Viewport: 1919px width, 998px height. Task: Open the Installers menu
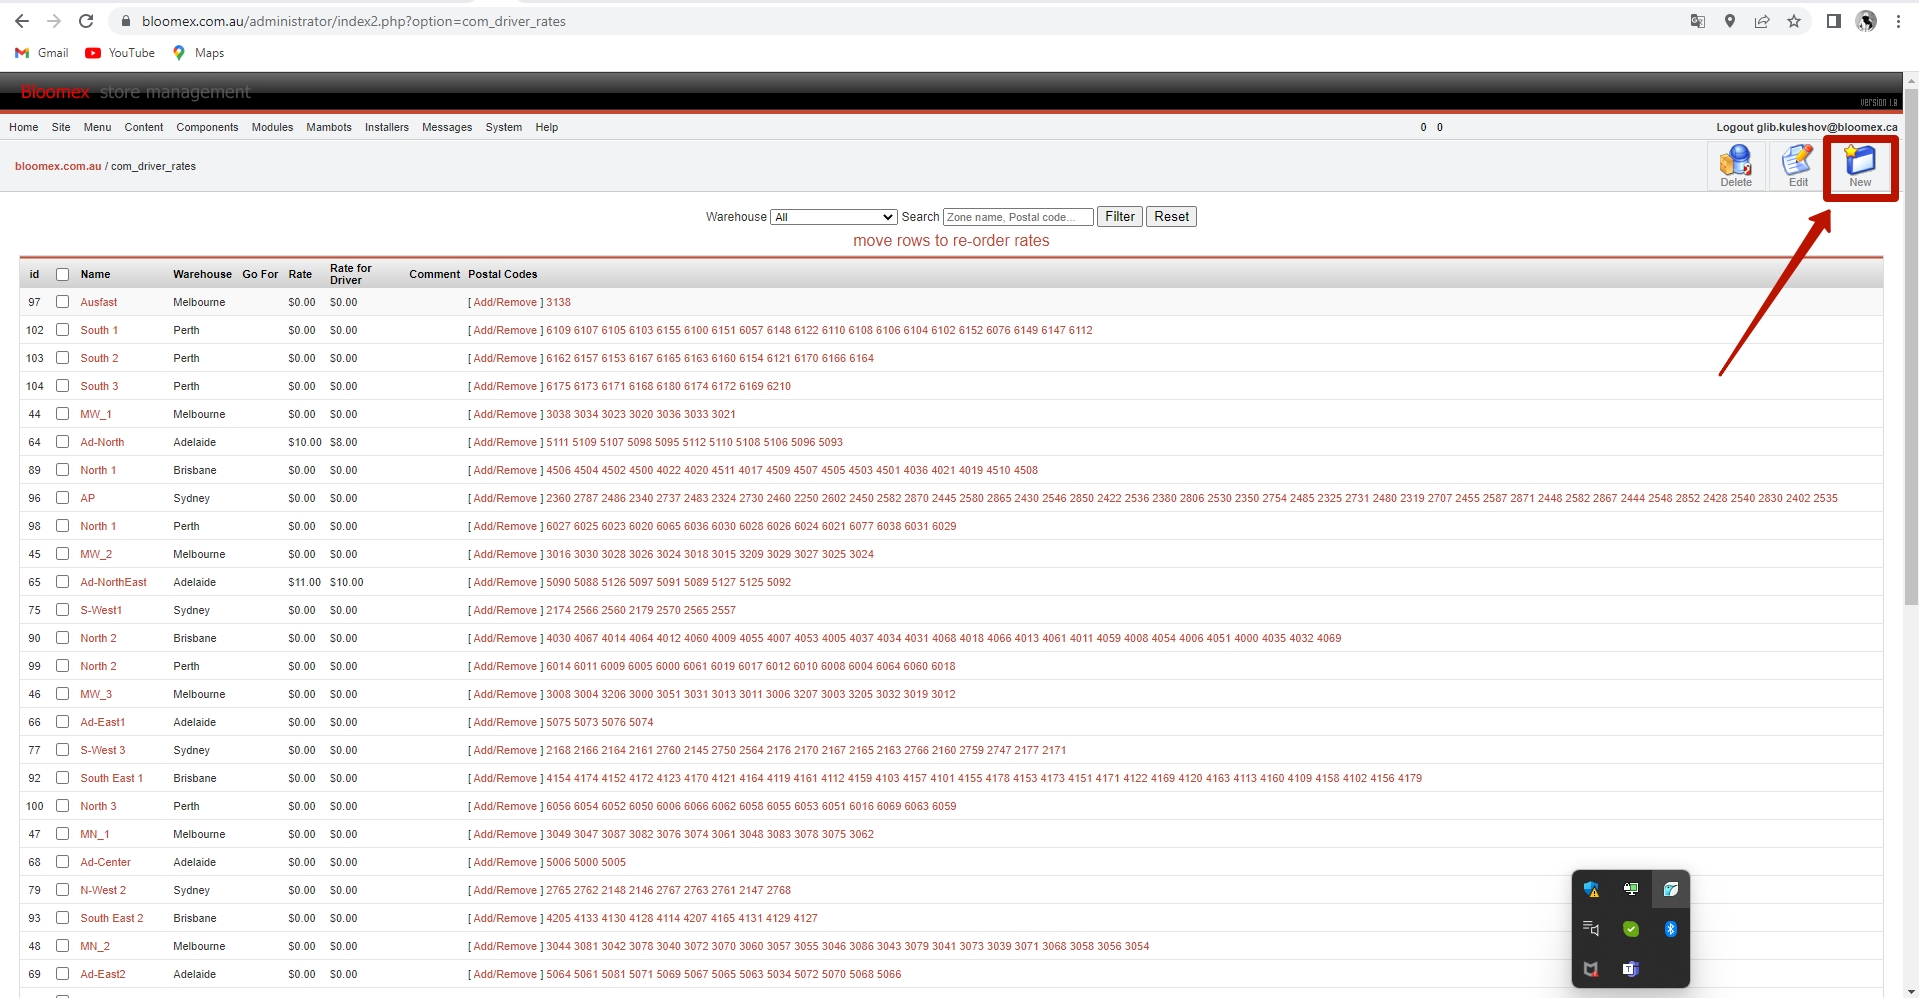pos(387,127)
